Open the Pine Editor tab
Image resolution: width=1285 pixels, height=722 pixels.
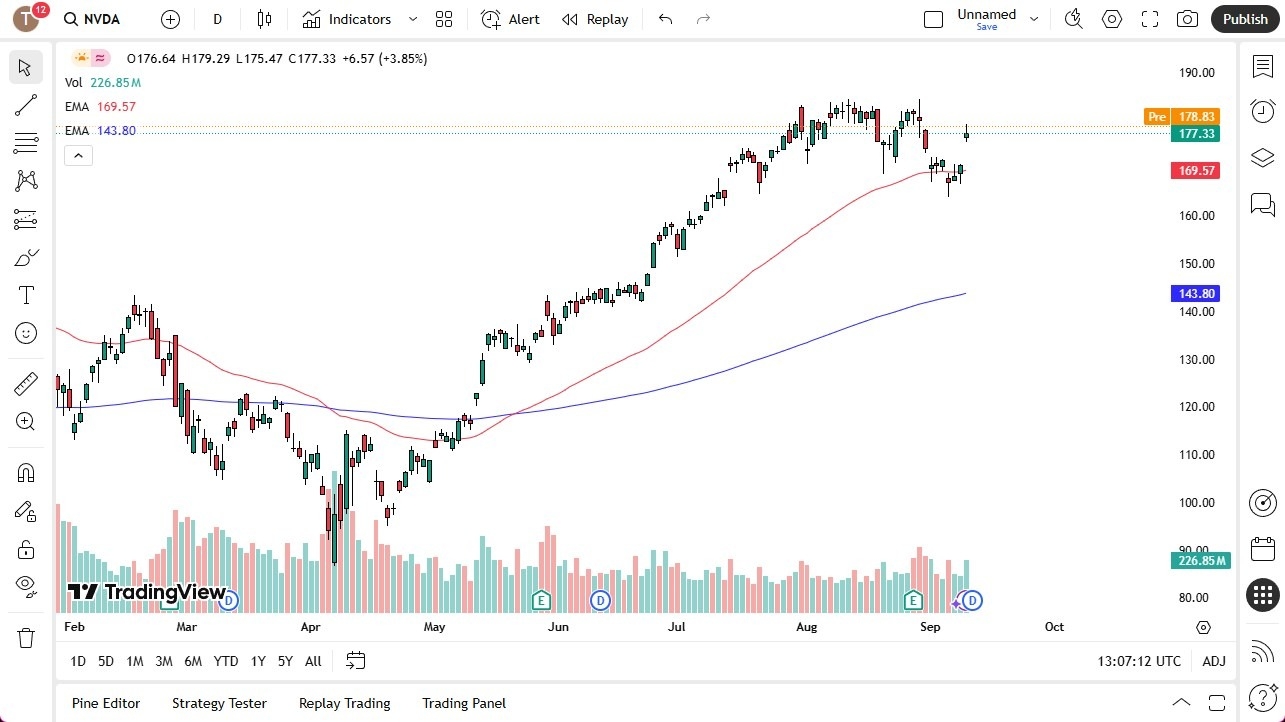pyautogui.click(x=105, y=703)
